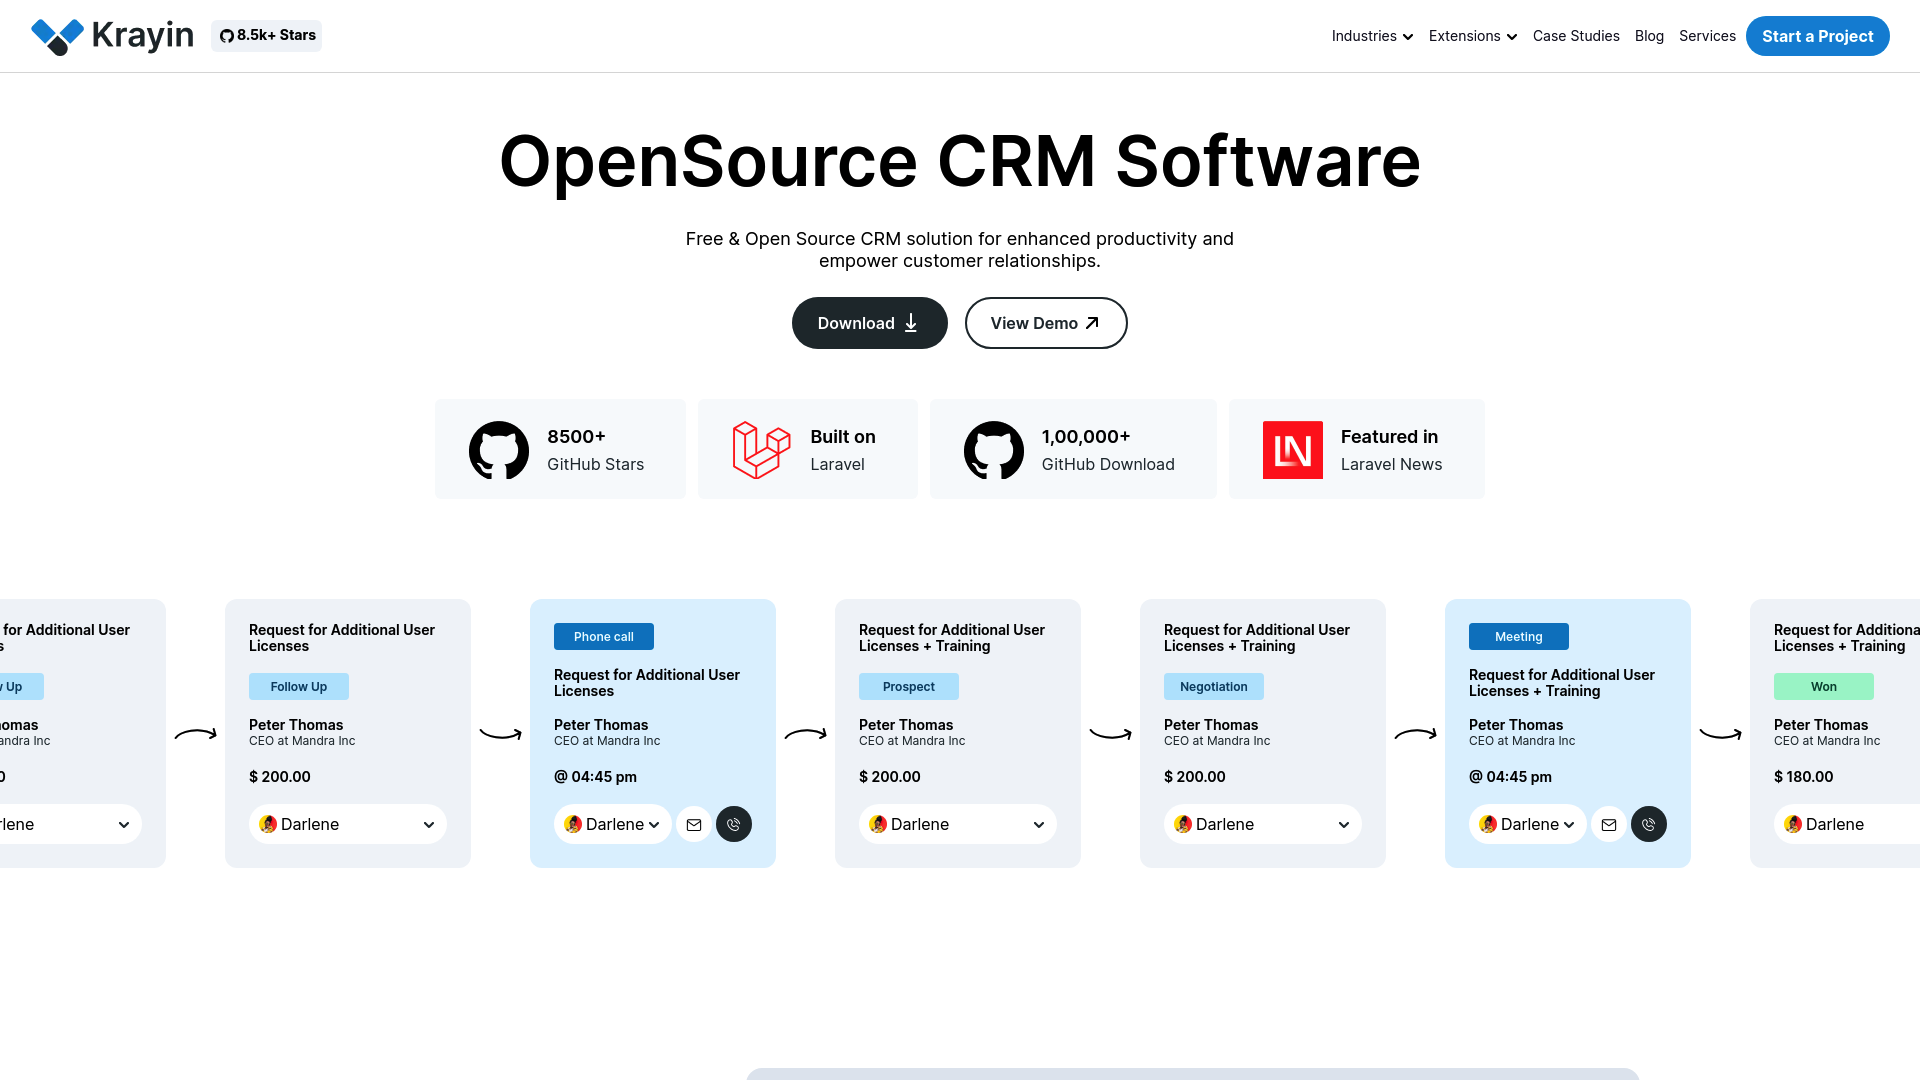Screen dimensions: 1920x1080
Task: Click the Laravel logo icon
Action: pyautogui.click(x=762, y=450)
